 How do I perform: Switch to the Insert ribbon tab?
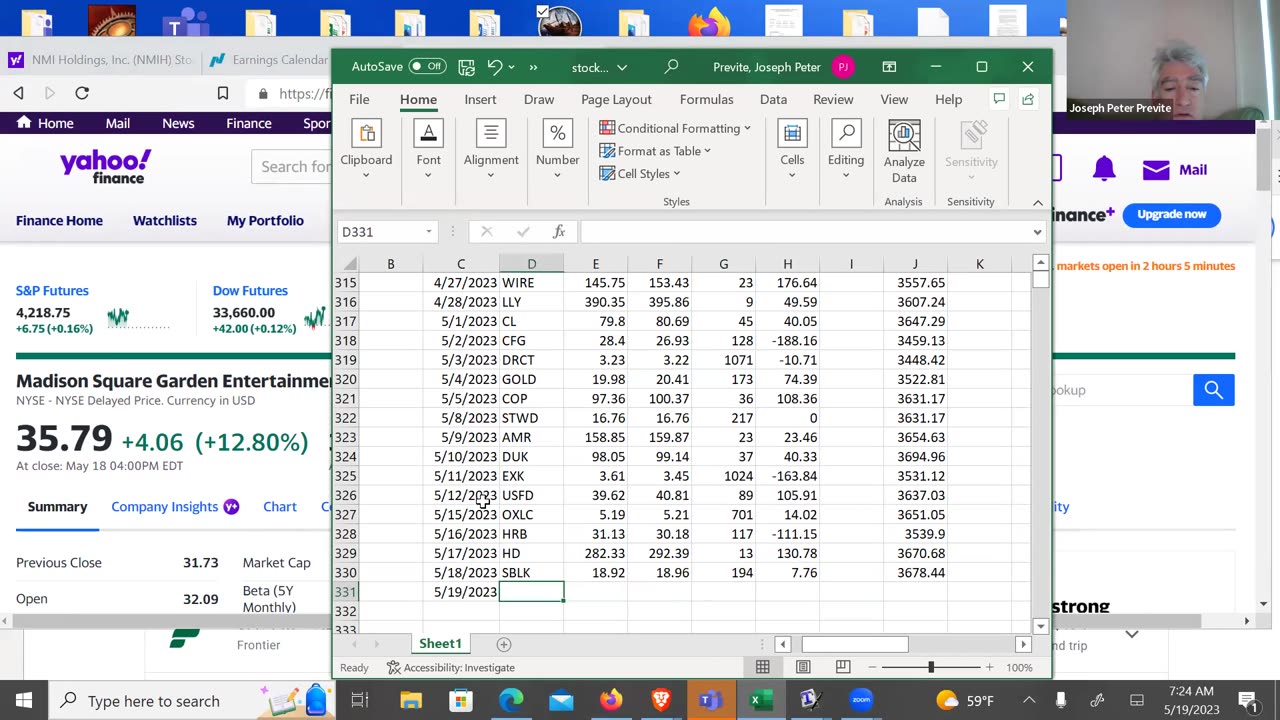[x=480, y=99]
